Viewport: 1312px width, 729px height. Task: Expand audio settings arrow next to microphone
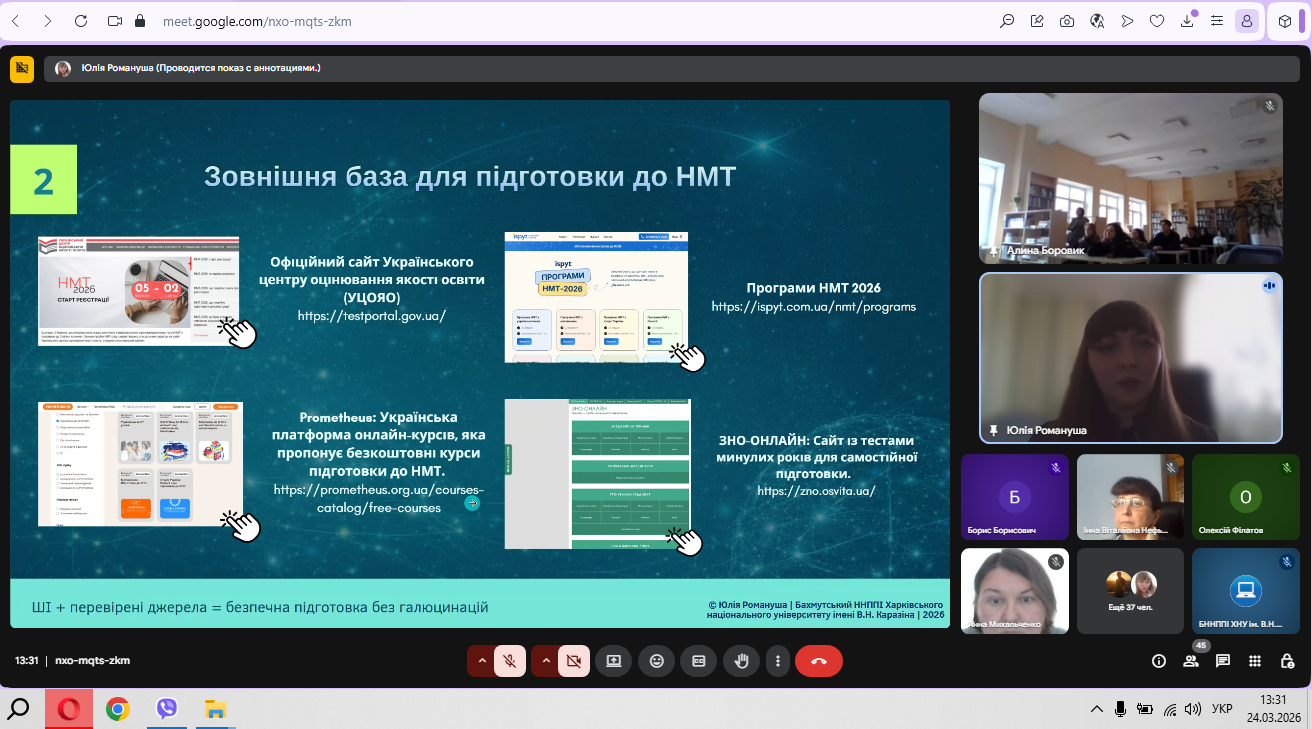point(482,661)
